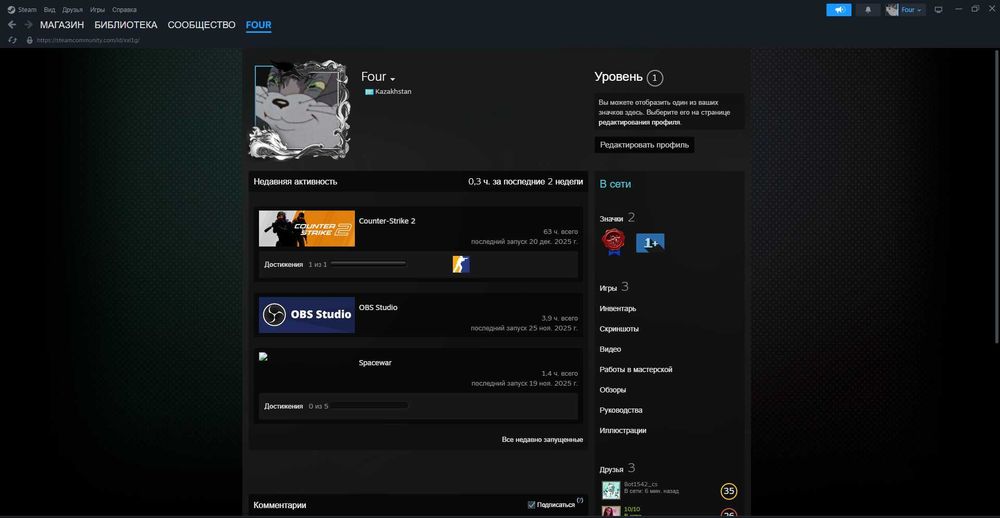Viewport: 1000px width, 518px height.
Task: Open the Друзья menu in menu bar
Action: pyautogui.click(x=72, y=10)
